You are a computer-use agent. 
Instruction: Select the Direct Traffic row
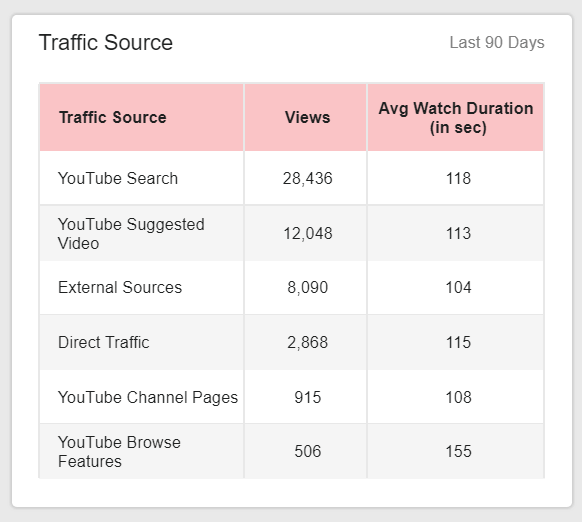[291, 342]
